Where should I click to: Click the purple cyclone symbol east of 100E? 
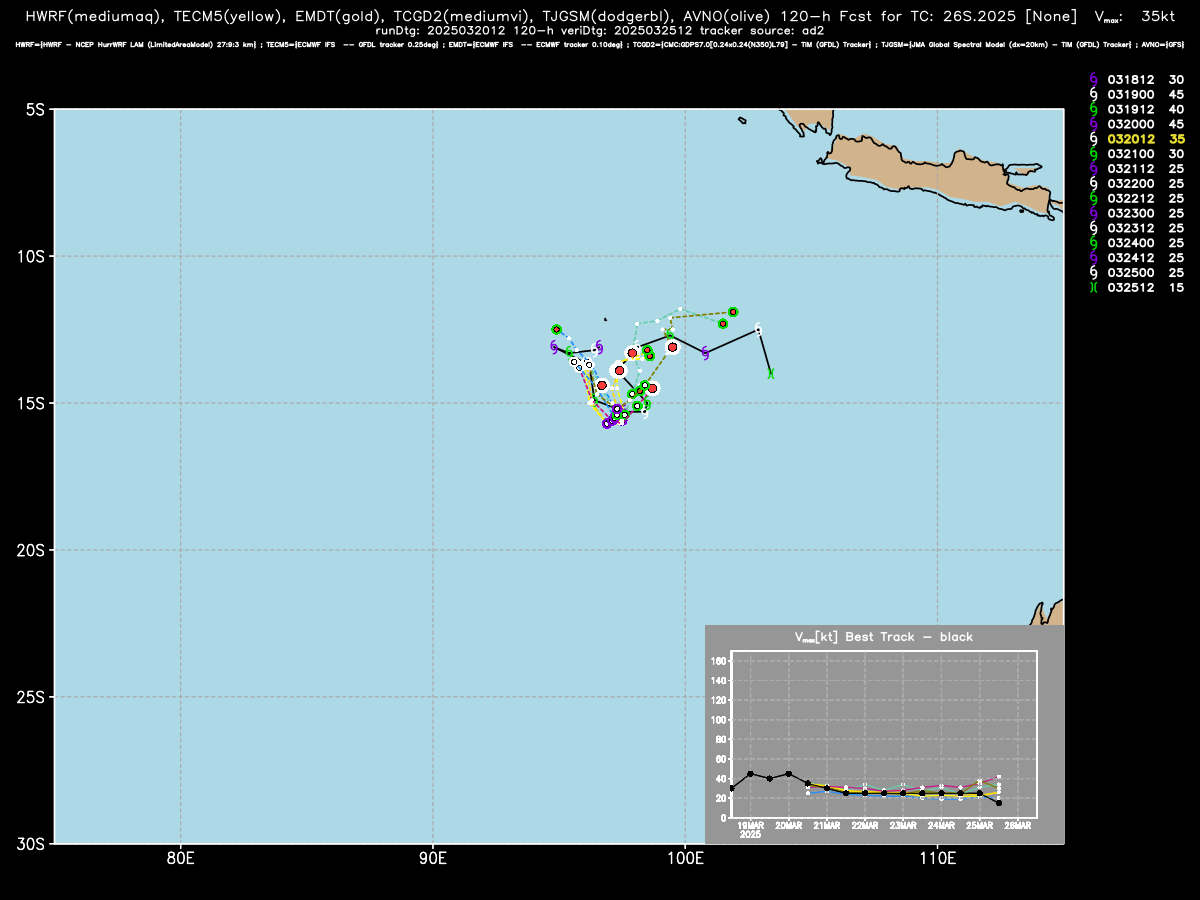pos(705,352)
